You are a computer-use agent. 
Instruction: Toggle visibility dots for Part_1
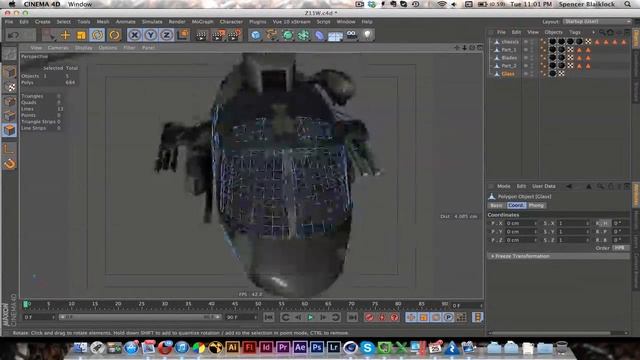point(532,50)
